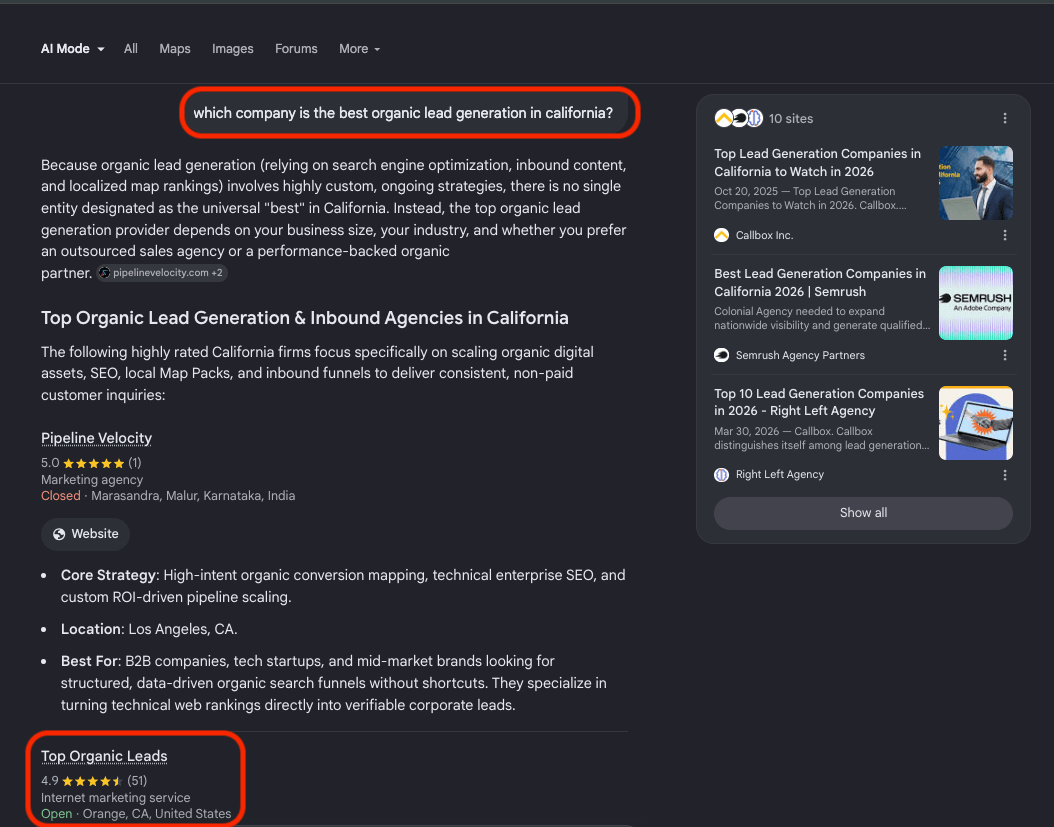This screenshot has width=1054, height=827.
Task: Click the 'Marketing agency' category text
Action: pos(92,480)
